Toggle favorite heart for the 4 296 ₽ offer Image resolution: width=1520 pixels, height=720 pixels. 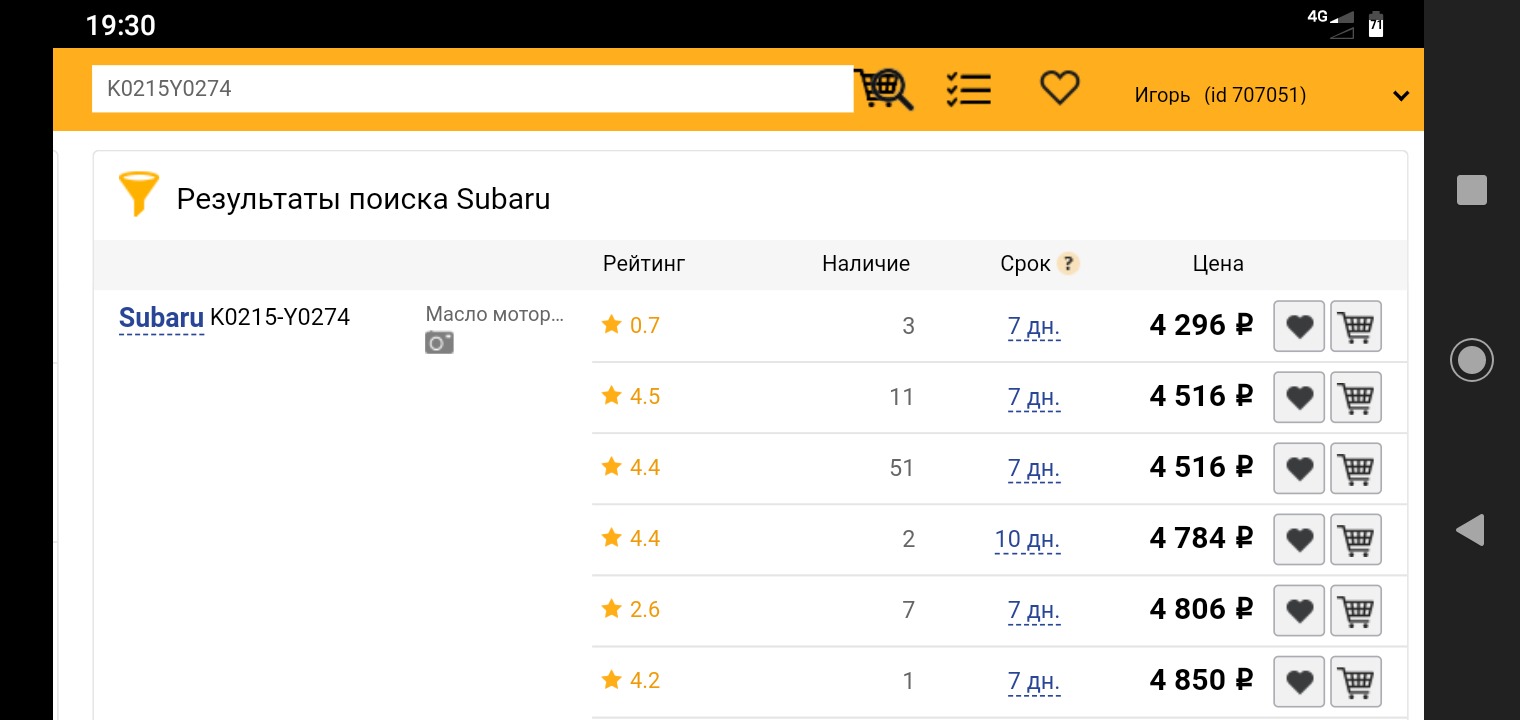point(1299,326)
